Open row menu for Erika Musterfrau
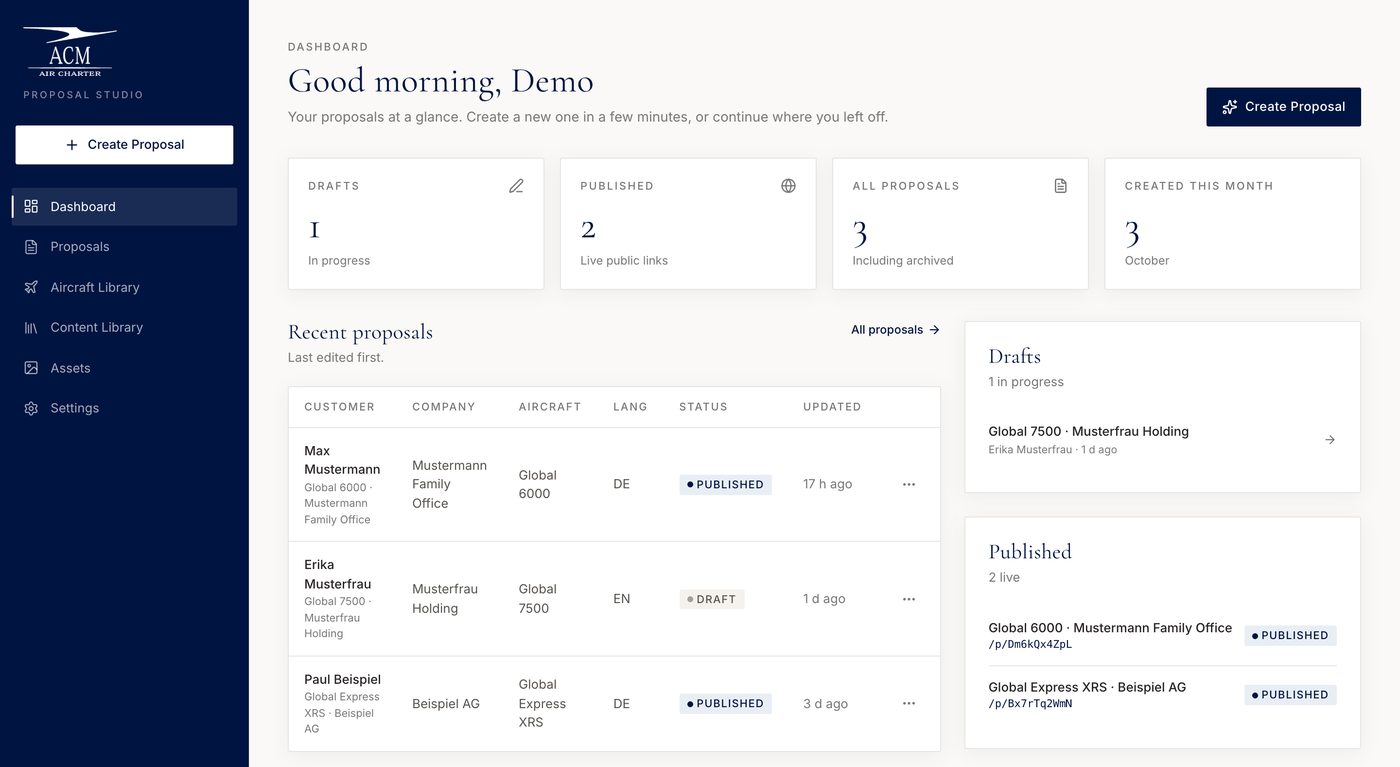The width and height of the screenshot is (1400, 767). pos(908,599)
